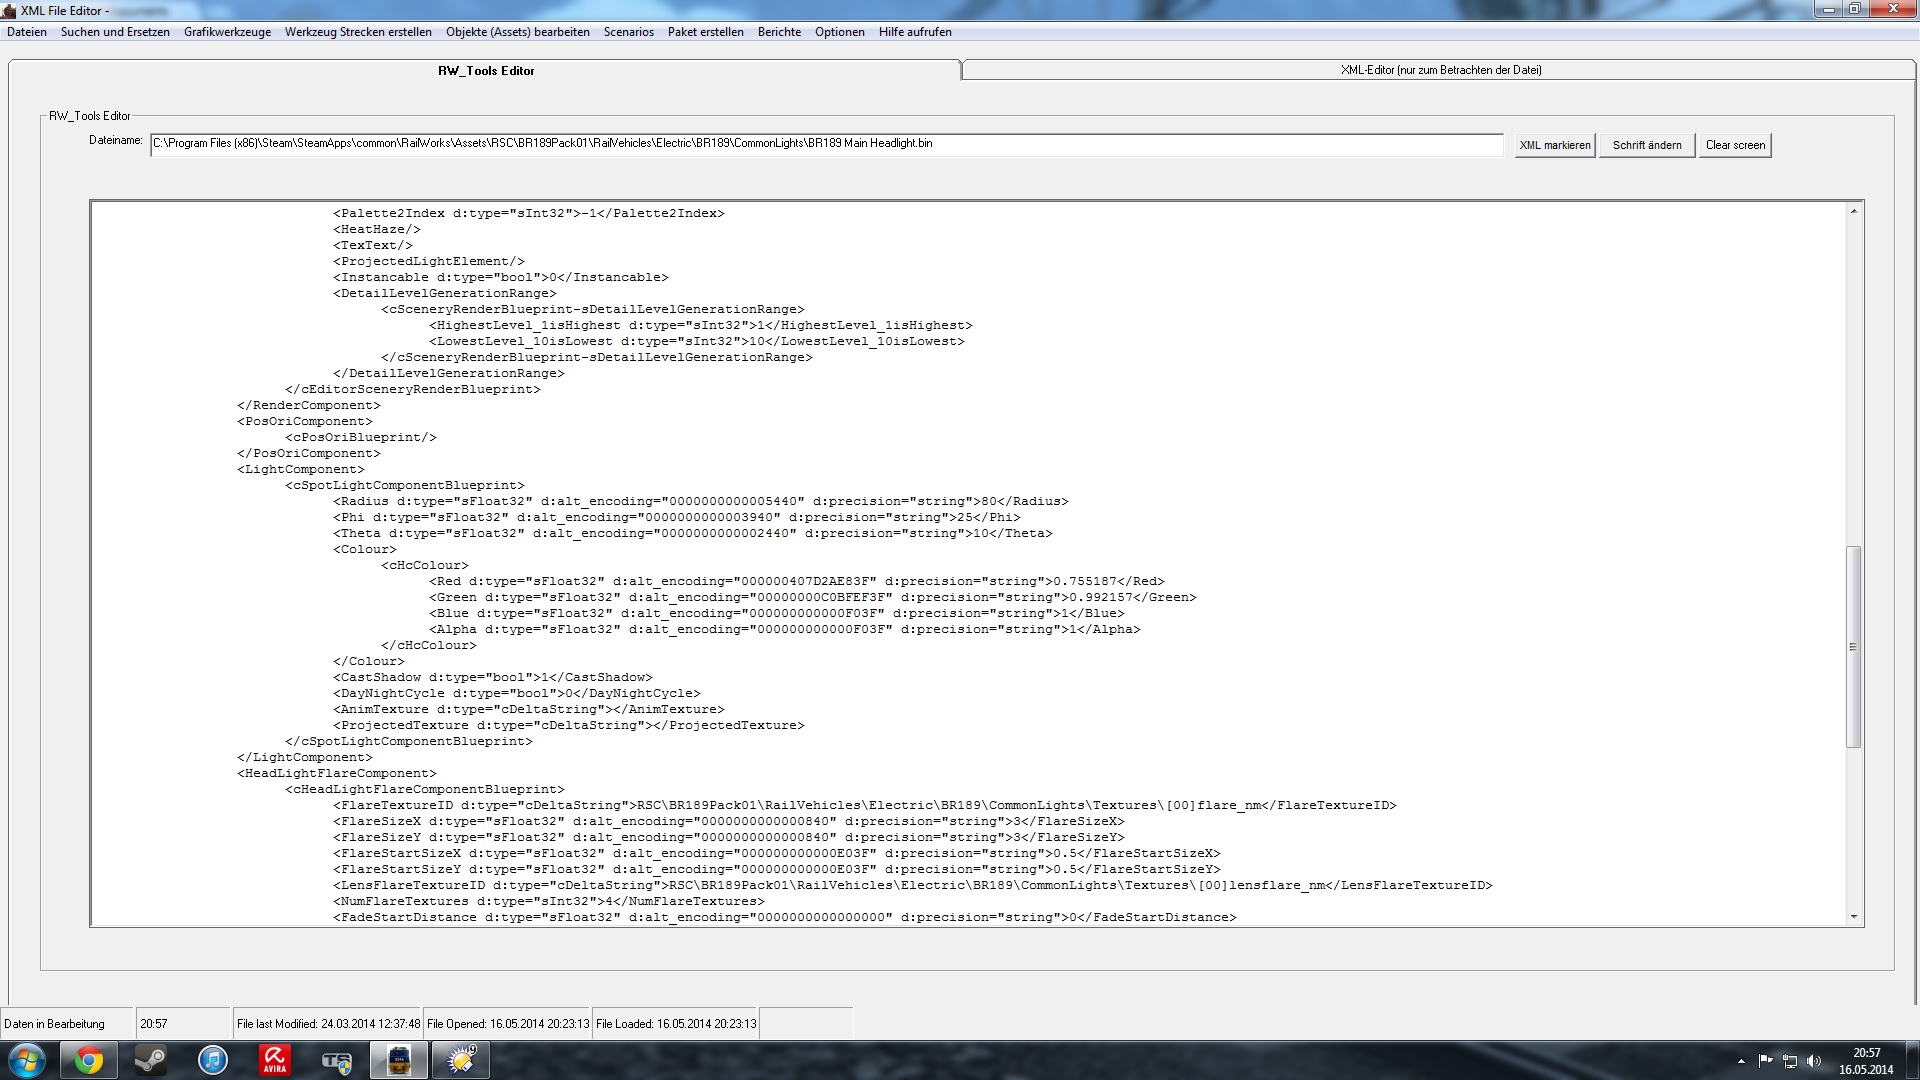Viewport: 1920px width, 1080px height.
Task: Open the Hilfe aufrufen menu
Action: pos(915,32)
